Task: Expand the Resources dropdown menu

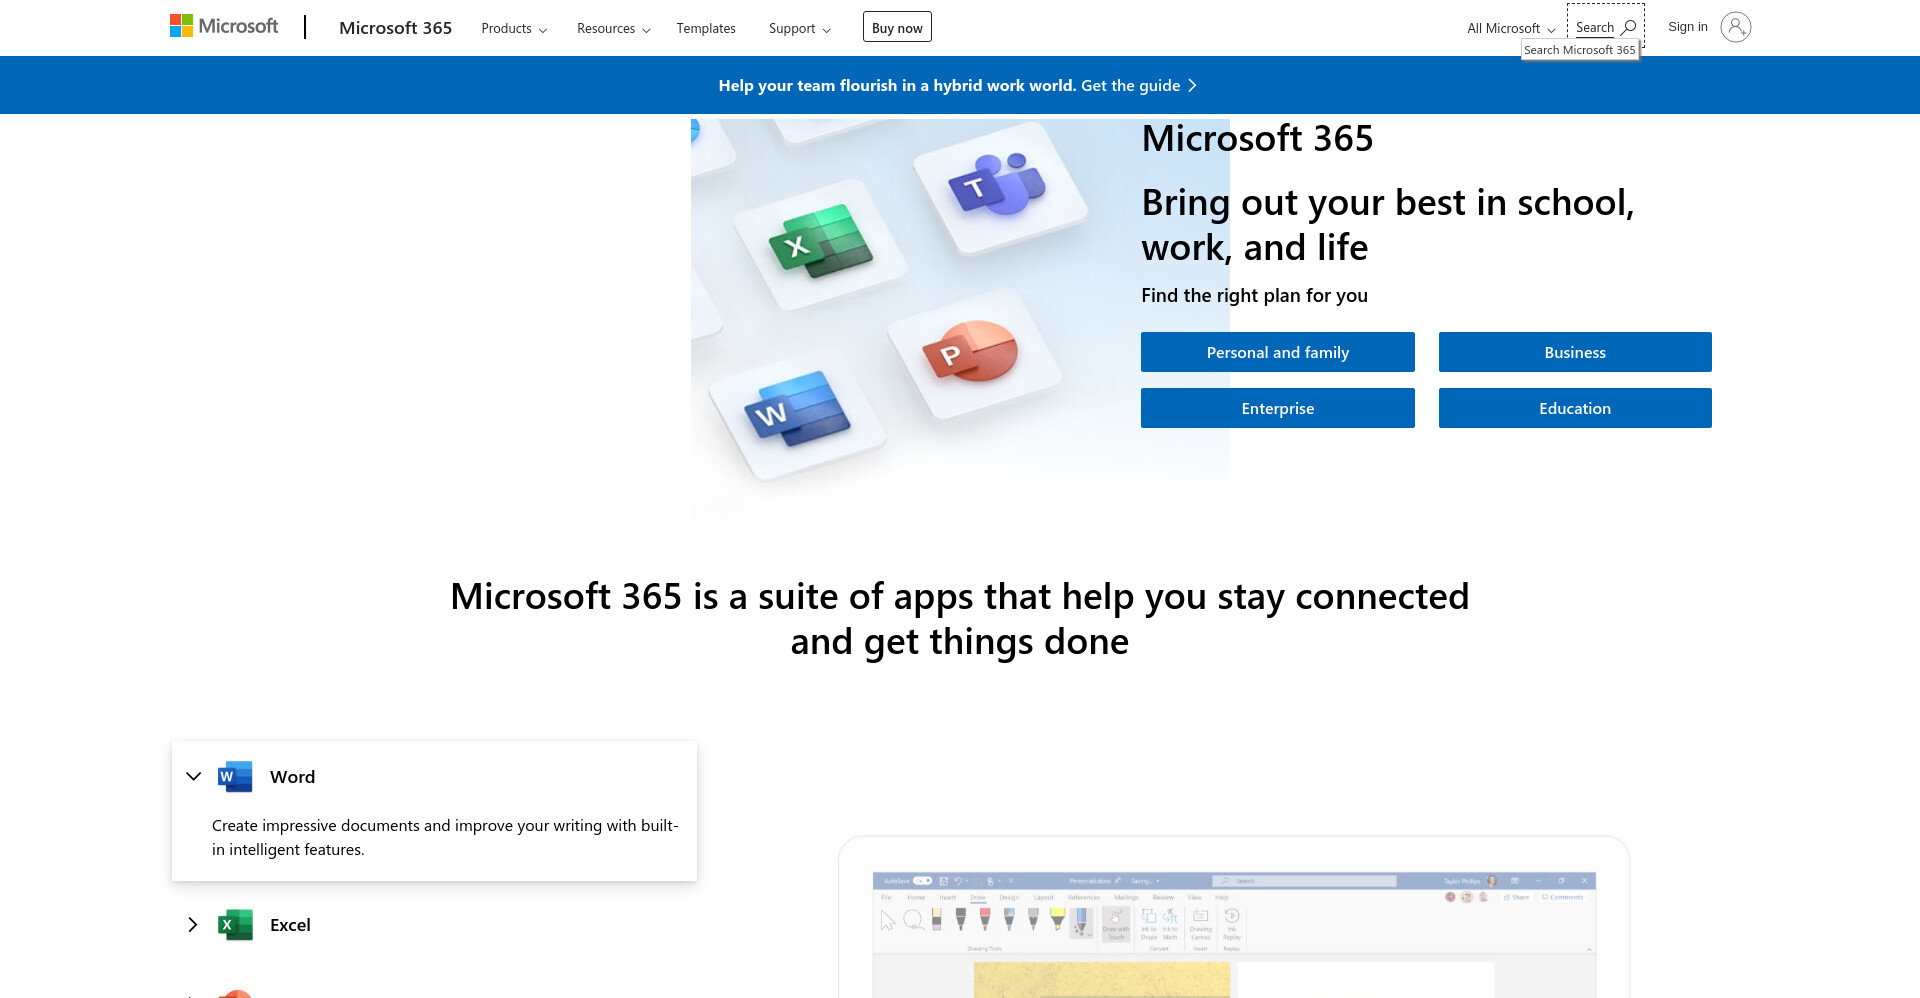Action: [613, 28]
